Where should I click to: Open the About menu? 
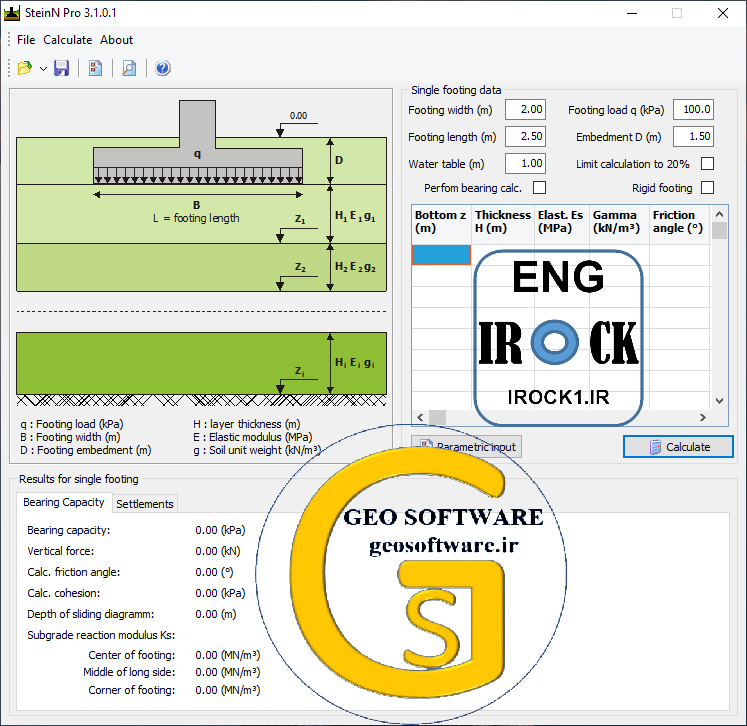[117, 40]
